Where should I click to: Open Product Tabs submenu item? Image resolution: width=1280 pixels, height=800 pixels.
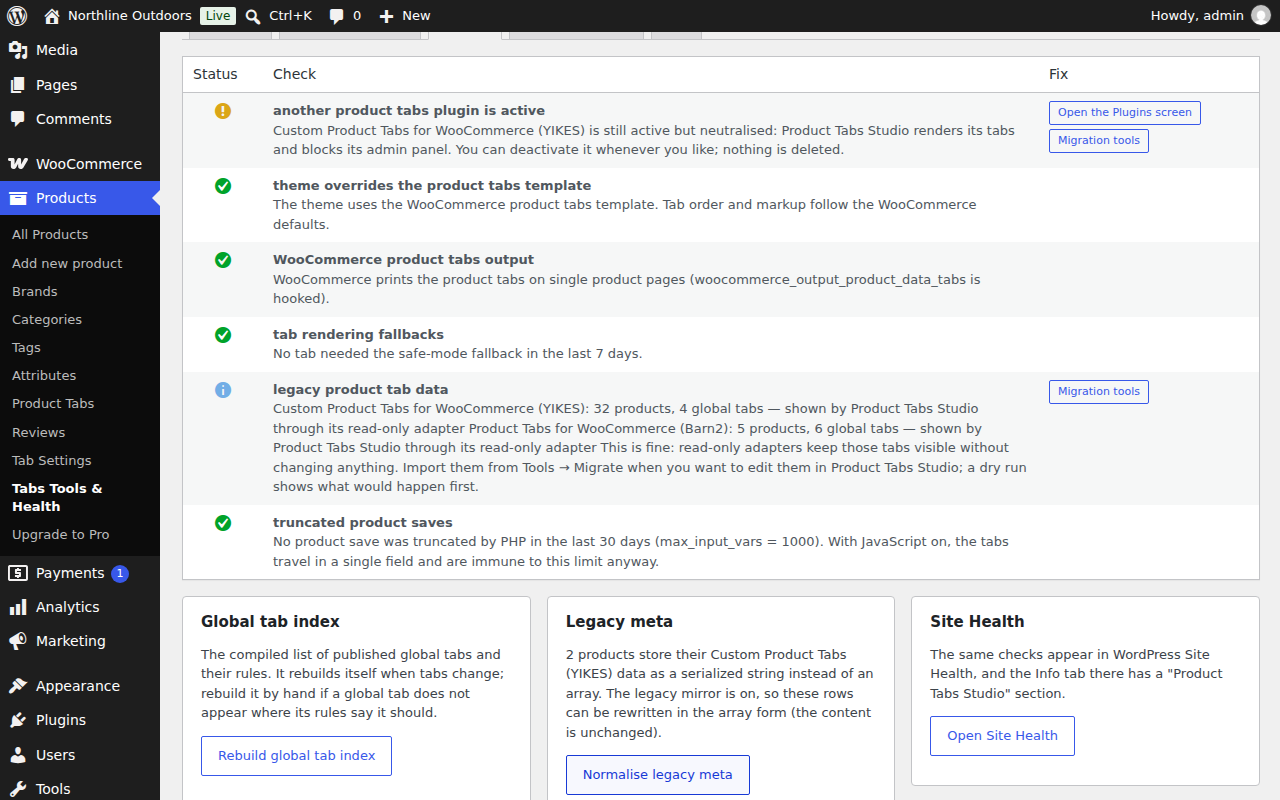point(53,404)
